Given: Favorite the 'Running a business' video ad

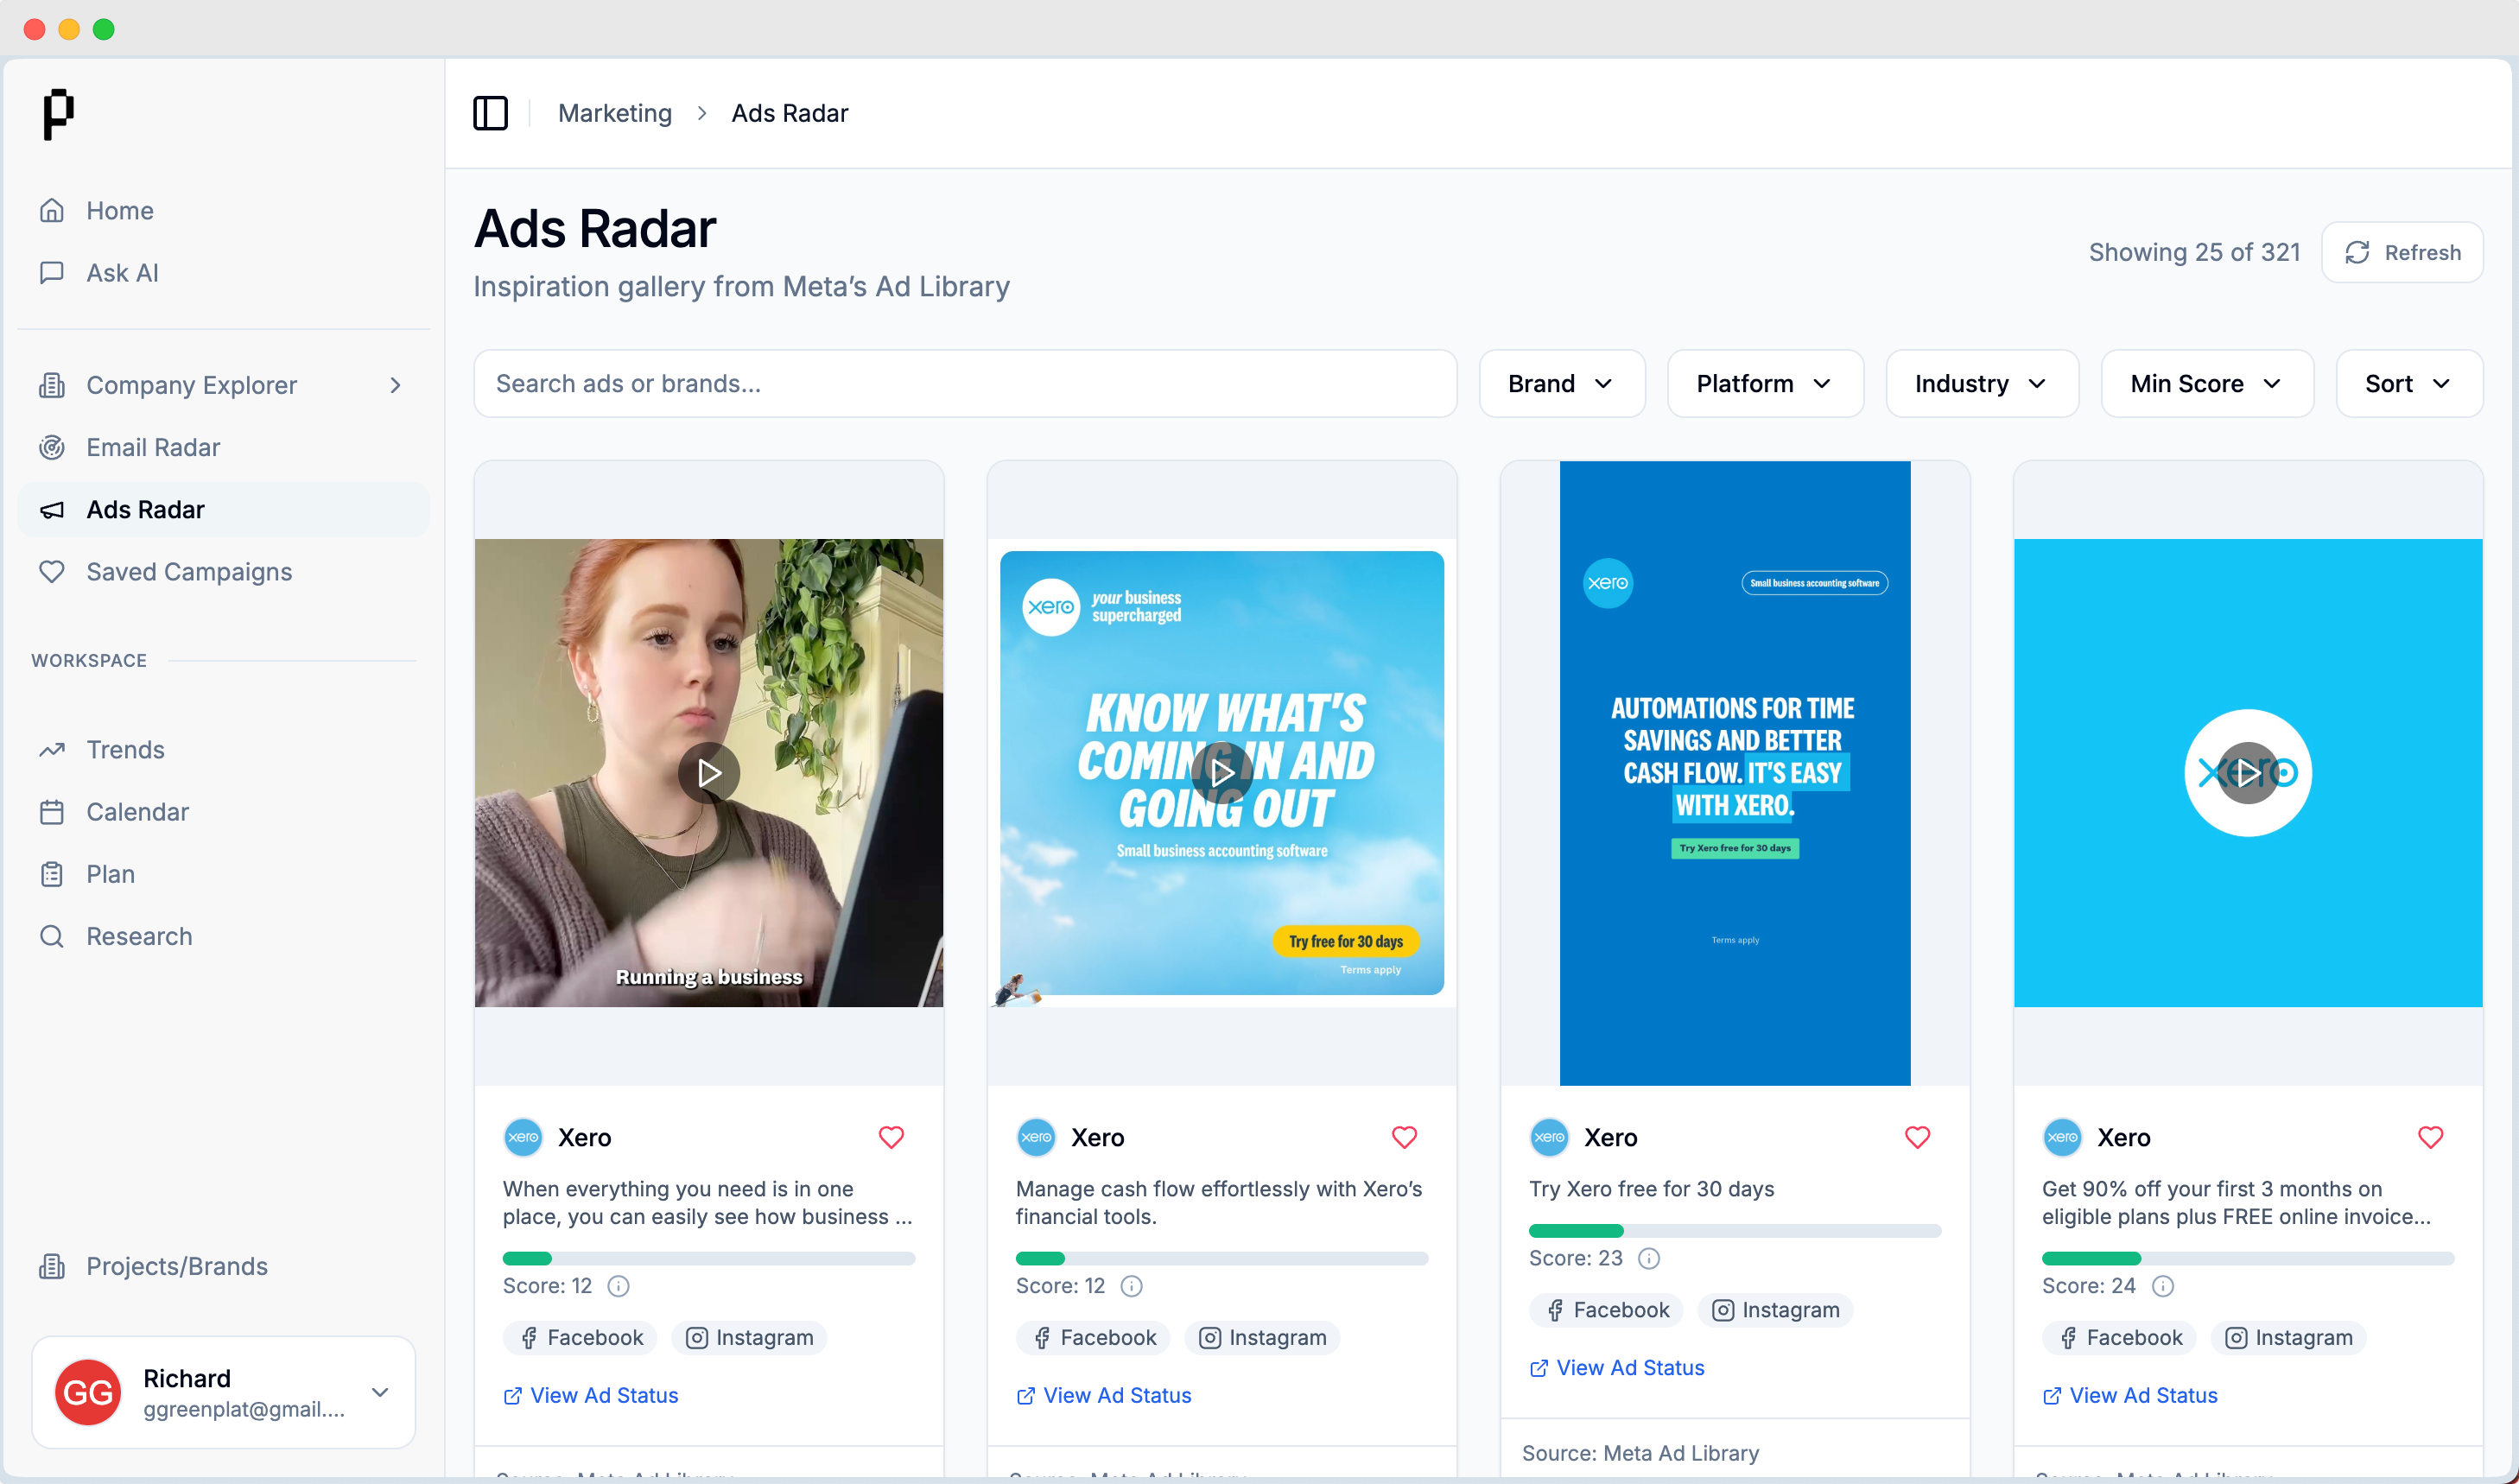Looking at the screenshot, I should [891, 1137].
